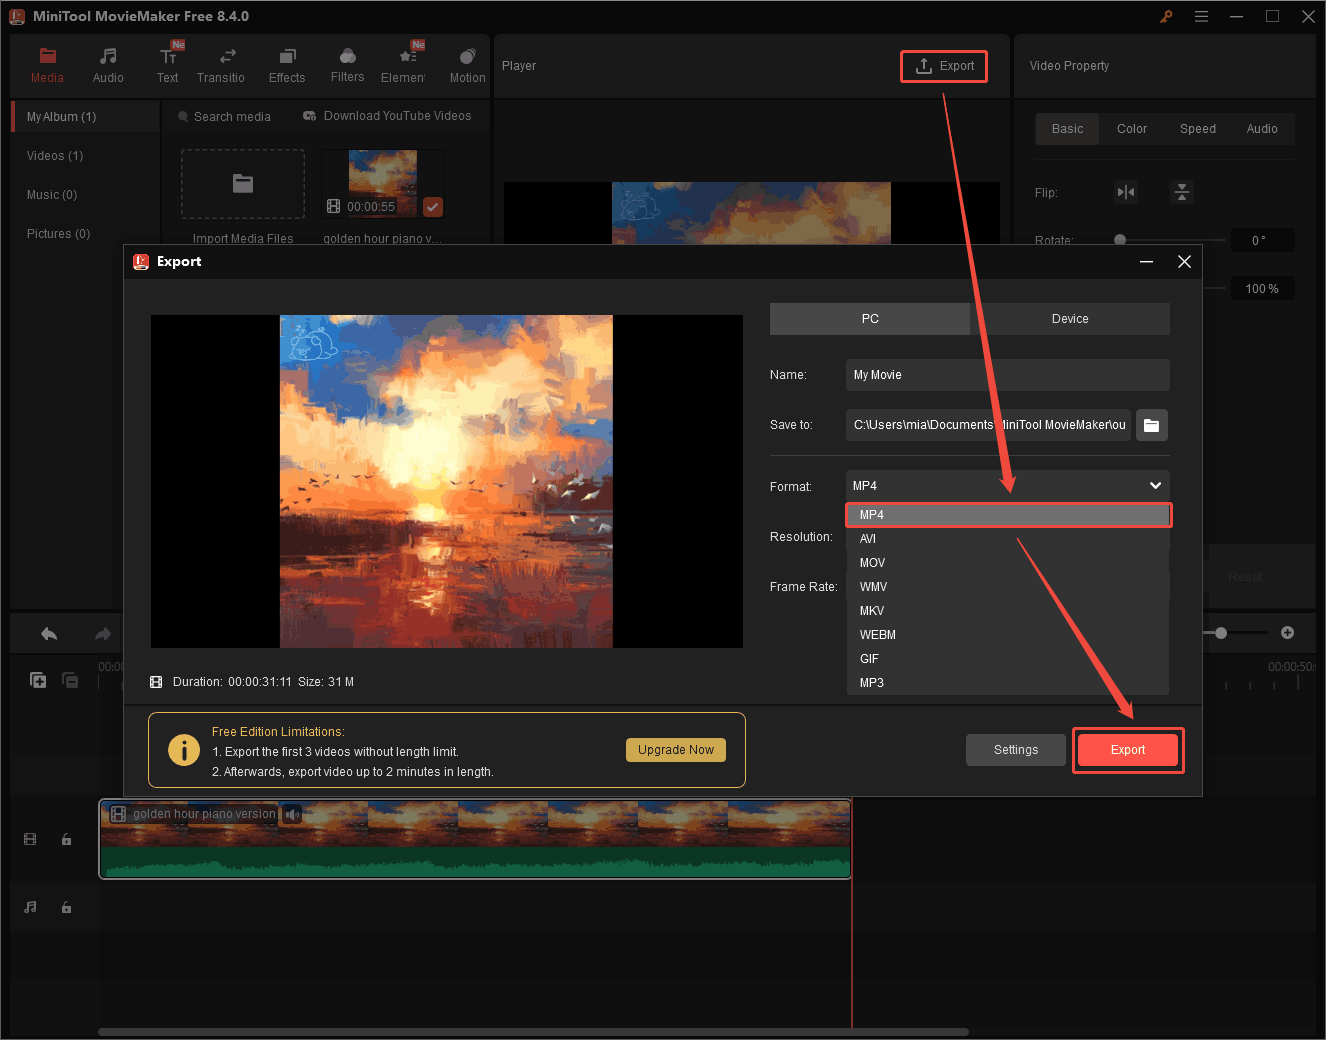The height and width of the screenshot is (1040, 1326).
Task: Mute the golden hour piano clip
Action: click(291, 814)
